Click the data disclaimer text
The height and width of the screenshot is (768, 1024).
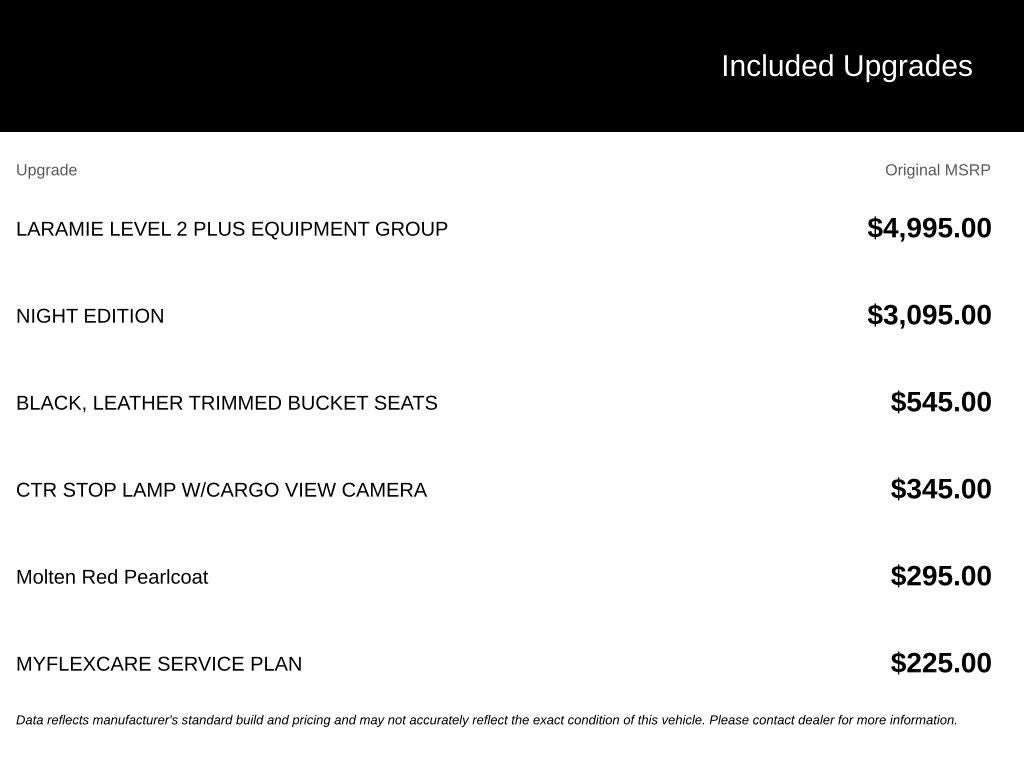(487, 720)
